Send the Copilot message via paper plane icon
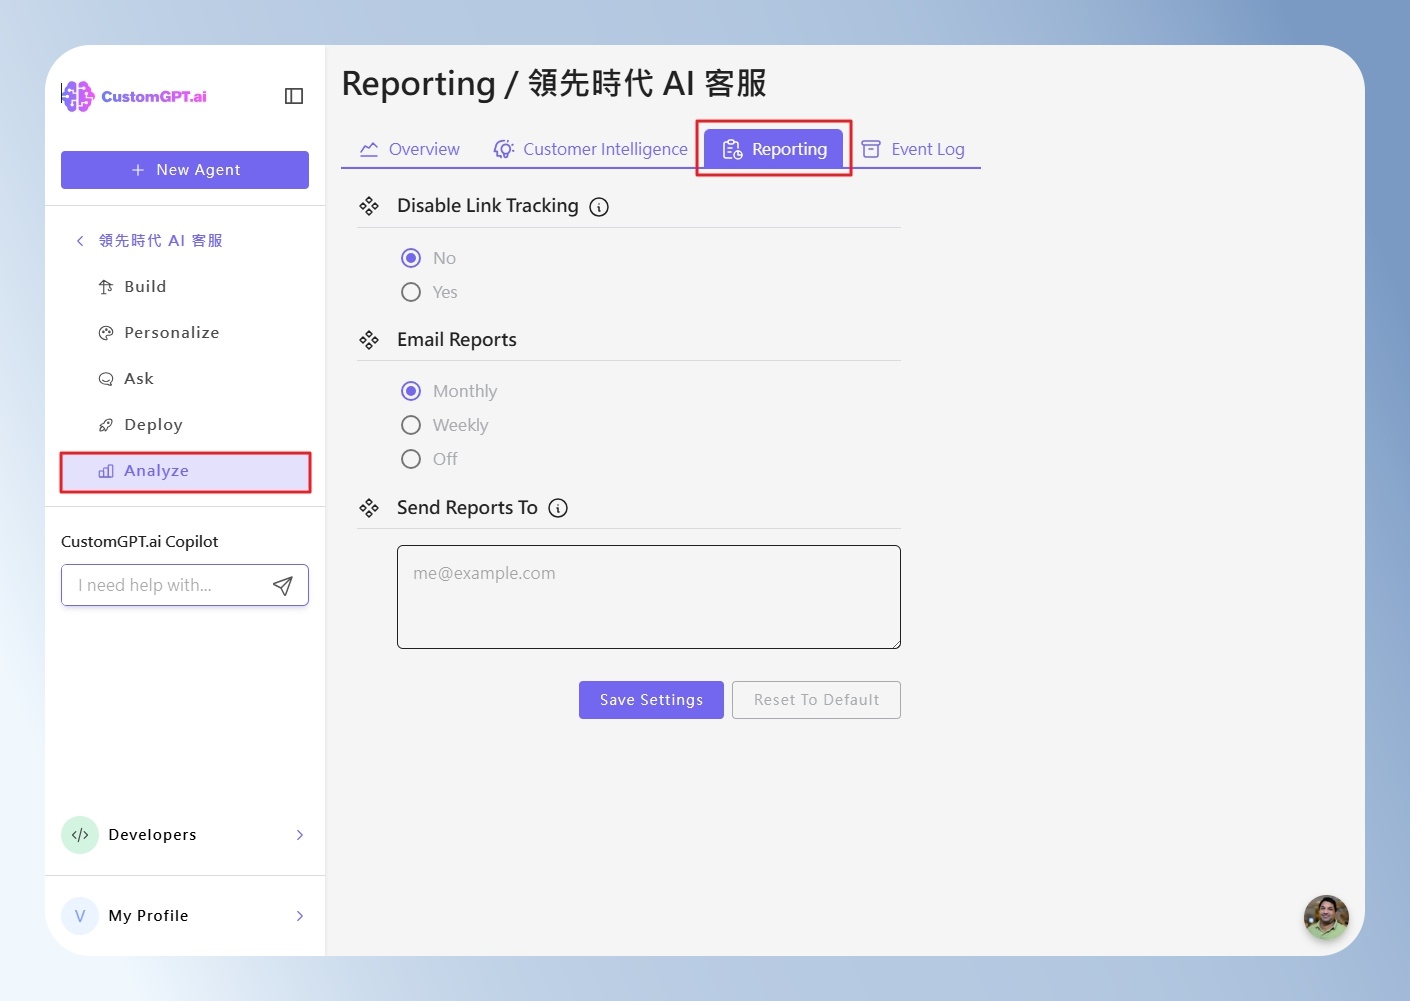Screen dimensions: 1410x1001 (x=283, y=586)
